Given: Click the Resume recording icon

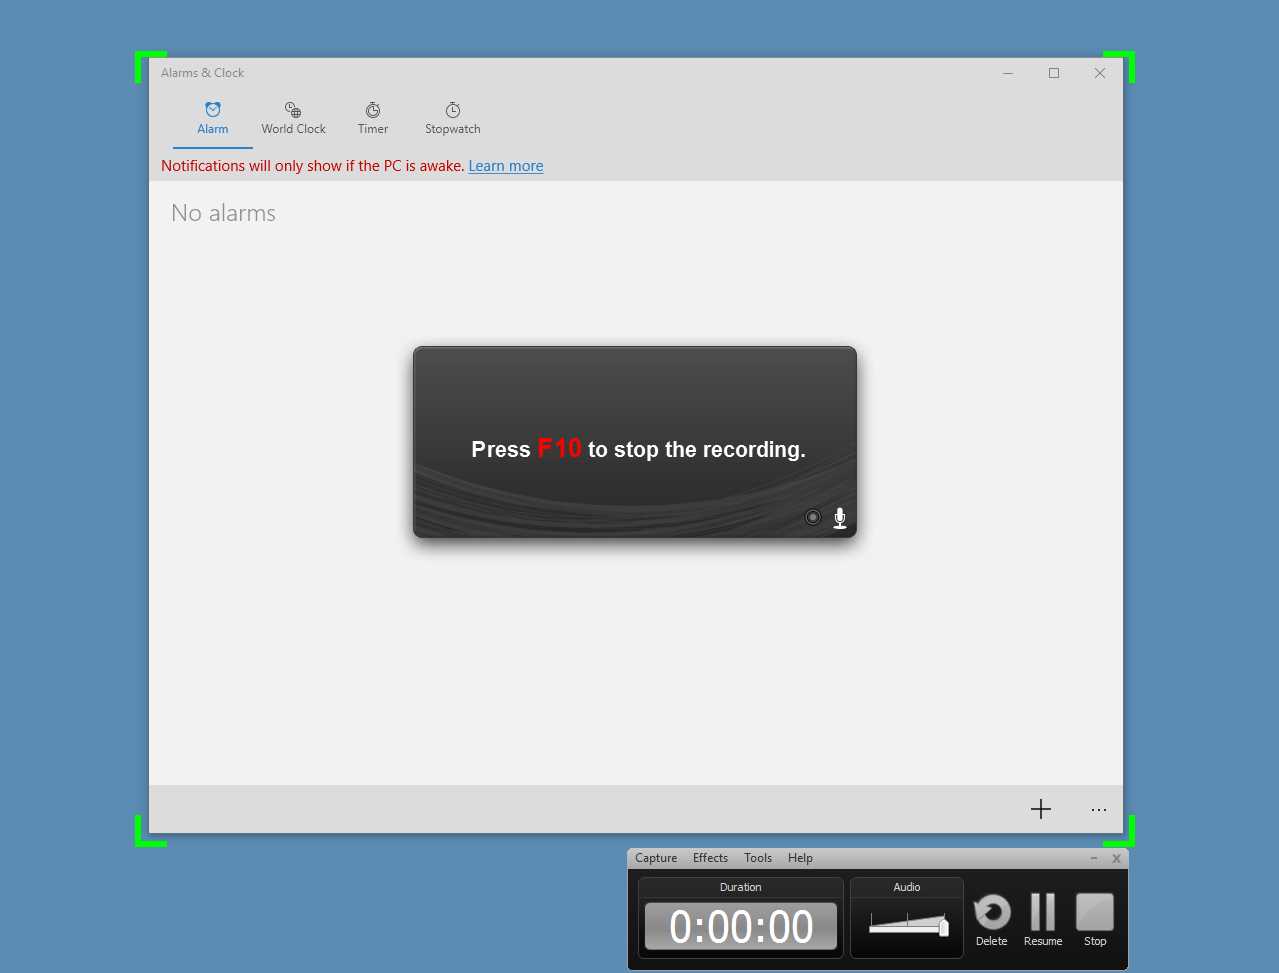Looking at the screenshot, I should [1042, 912].
